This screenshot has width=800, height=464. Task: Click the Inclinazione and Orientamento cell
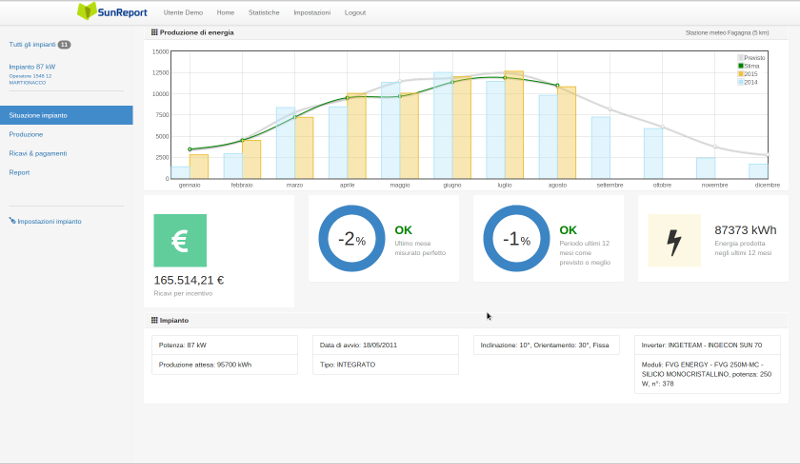click(546, 345)
